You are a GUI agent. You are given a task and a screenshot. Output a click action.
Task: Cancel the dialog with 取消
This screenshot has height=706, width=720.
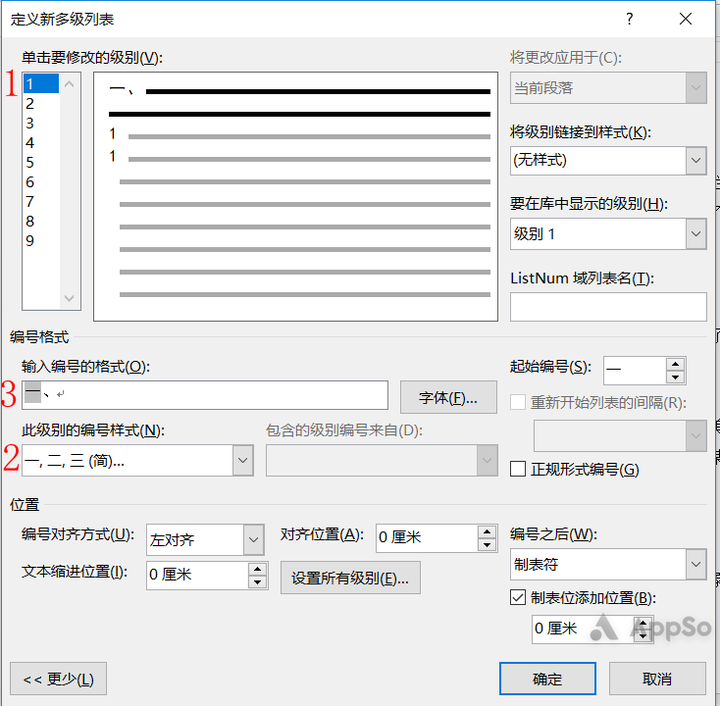pyautogui.click(x=657, y=678)
